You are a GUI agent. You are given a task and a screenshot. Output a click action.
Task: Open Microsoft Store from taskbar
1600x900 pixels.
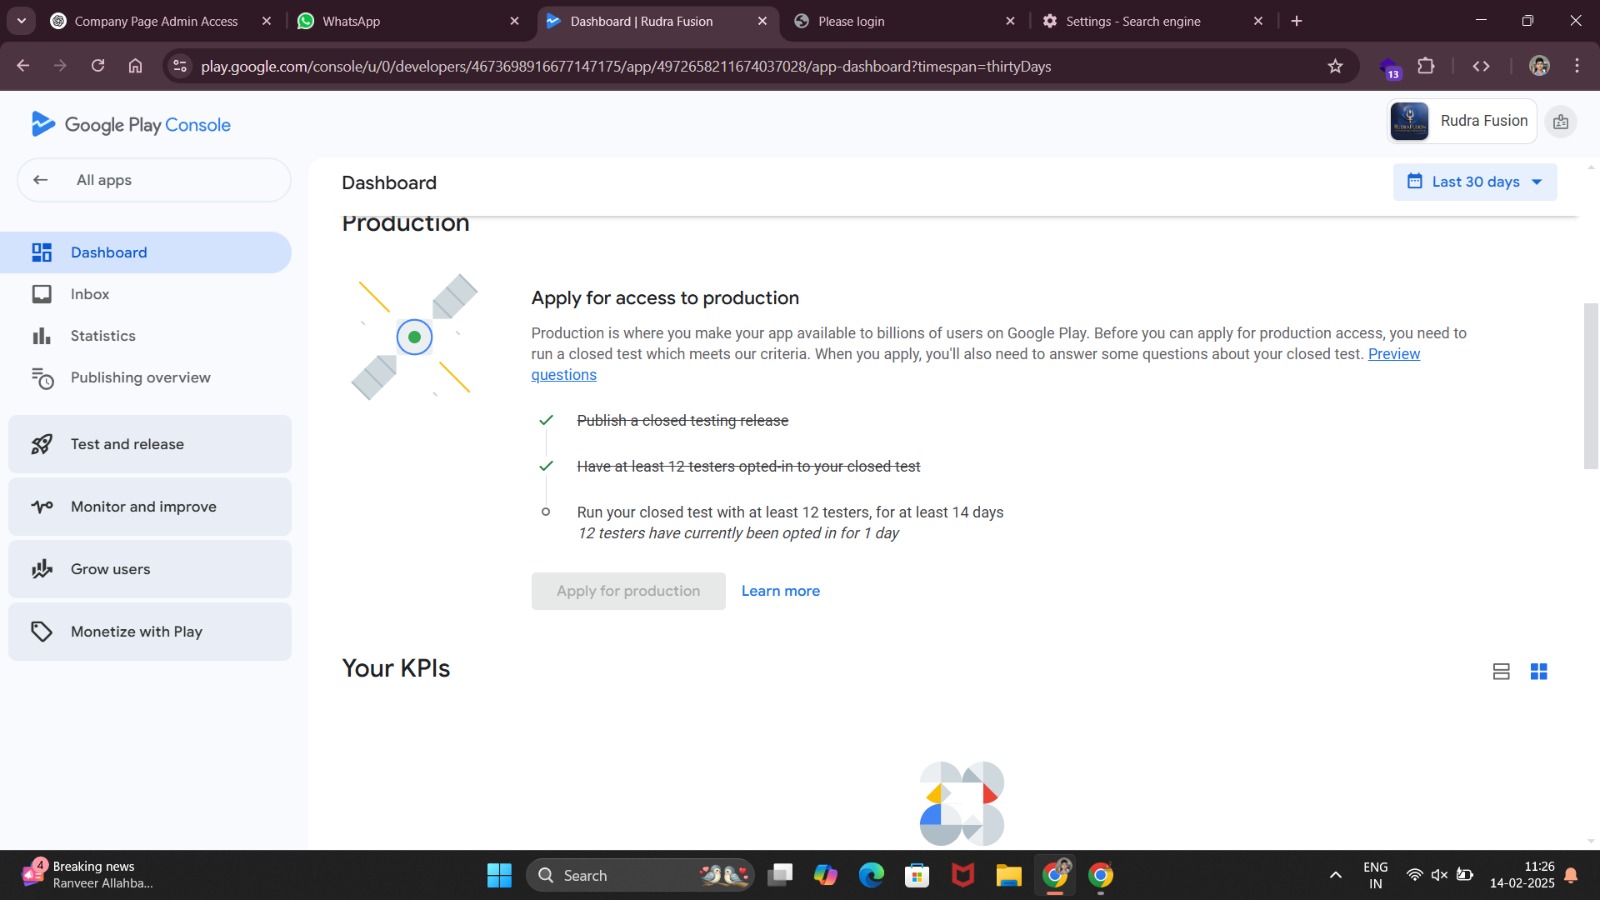(x=917, y=876)
